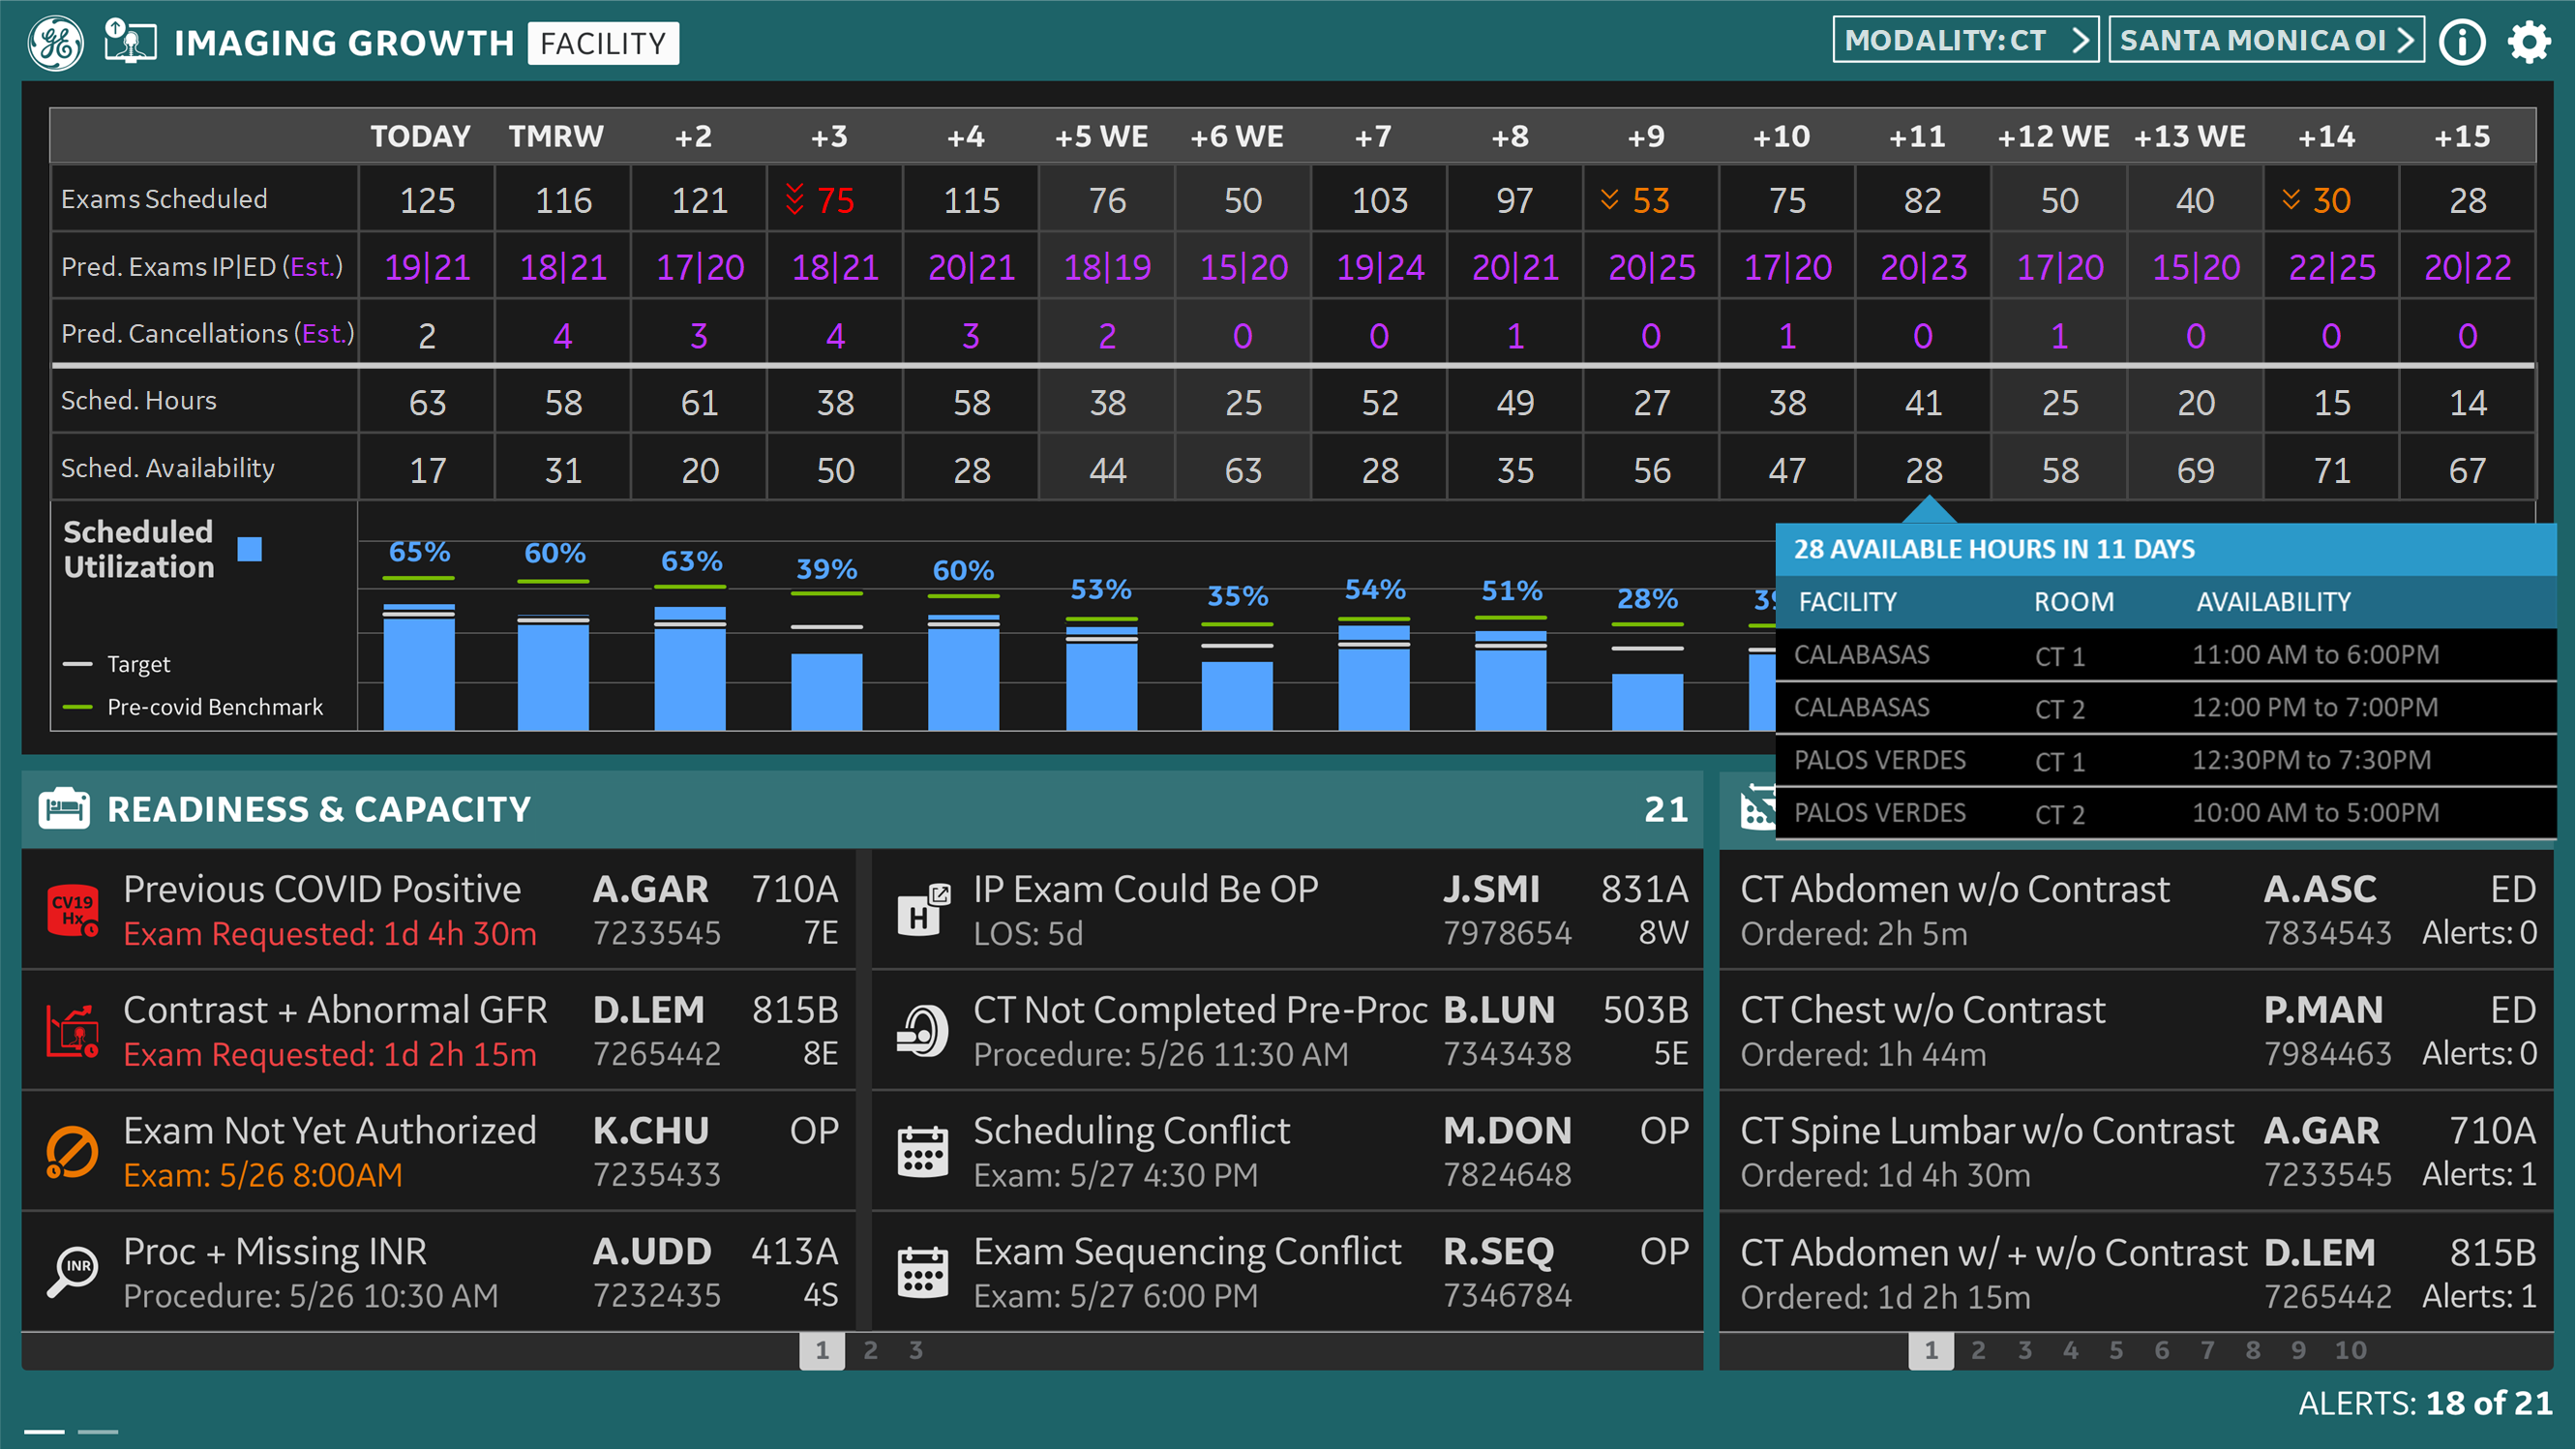Expand the Modality: CT selector
The height and width of the screenshot is (1450, 2576).
tap(1964, 40)
